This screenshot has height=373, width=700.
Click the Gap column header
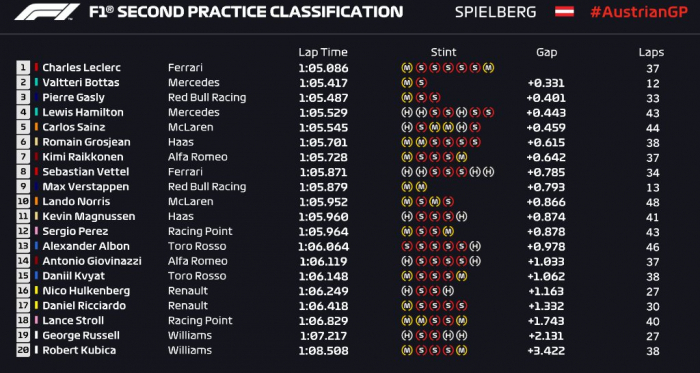pyautogui.click(x=546, y=53)
